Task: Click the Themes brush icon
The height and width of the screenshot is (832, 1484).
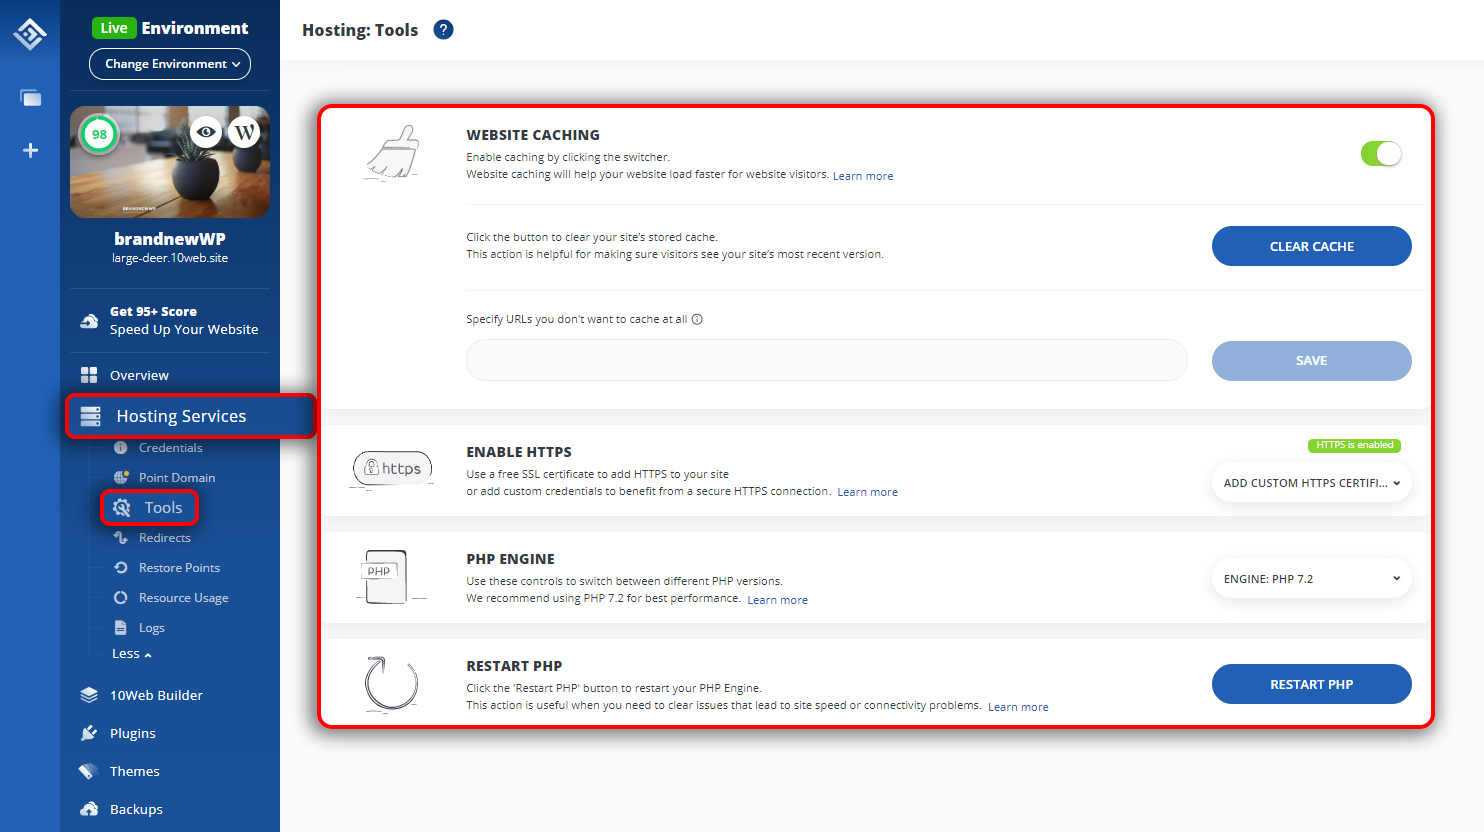Action: pos(89,771)
